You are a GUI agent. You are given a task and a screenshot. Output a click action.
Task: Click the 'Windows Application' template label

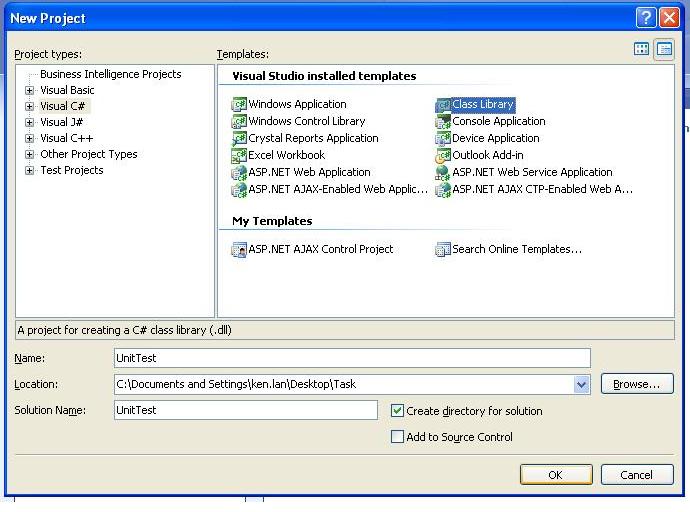297,104
